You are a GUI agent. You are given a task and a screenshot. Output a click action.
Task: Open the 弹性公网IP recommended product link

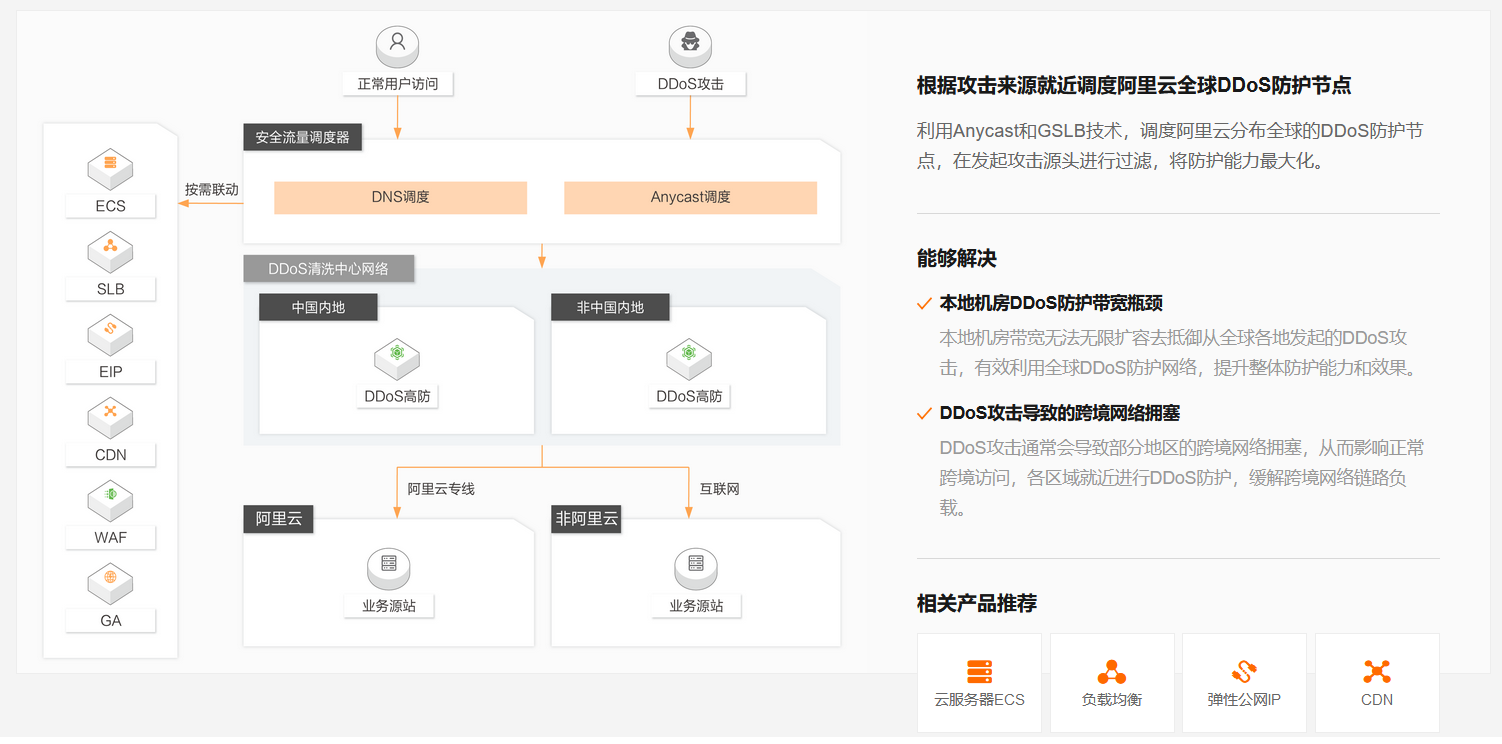click(1244, 683)
